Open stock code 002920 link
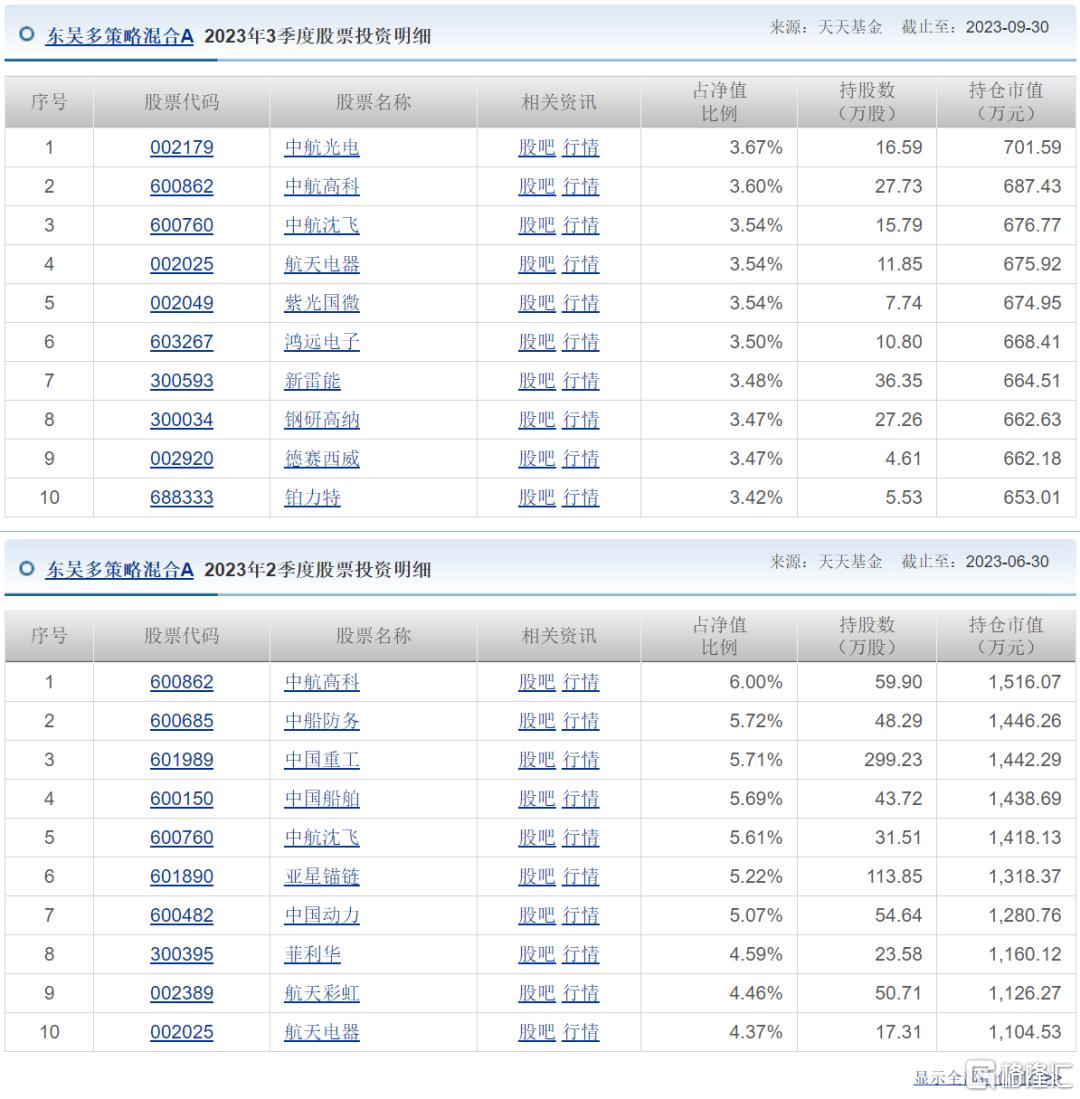 pos(182,459)
